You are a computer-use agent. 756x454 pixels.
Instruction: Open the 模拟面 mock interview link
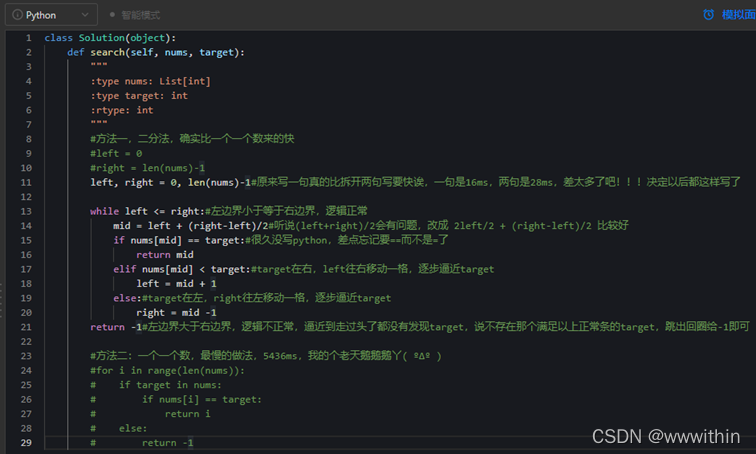(738, 14)
